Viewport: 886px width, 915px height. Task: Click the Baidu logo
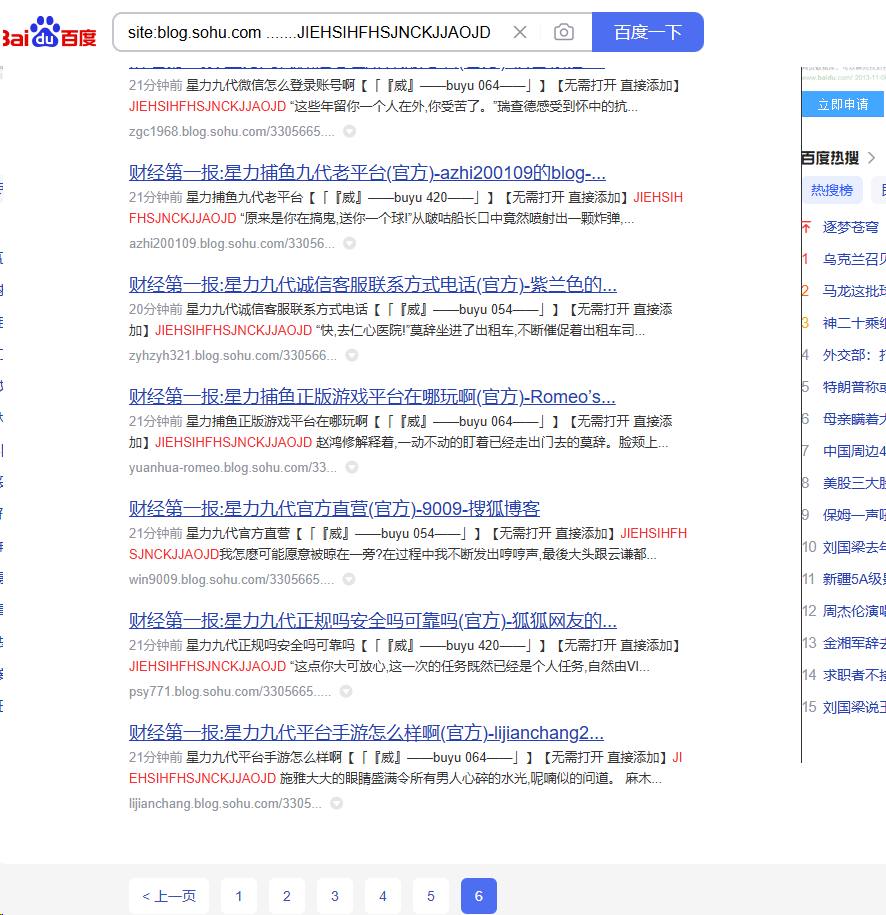click(49, 32)
